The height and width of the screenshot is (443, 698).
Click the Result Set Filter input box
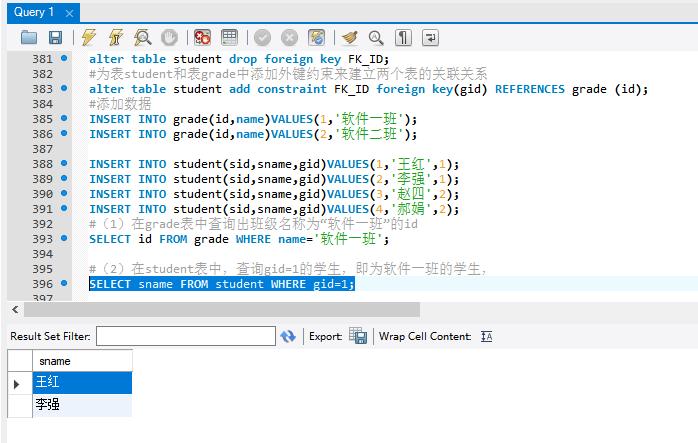(186, 336)
